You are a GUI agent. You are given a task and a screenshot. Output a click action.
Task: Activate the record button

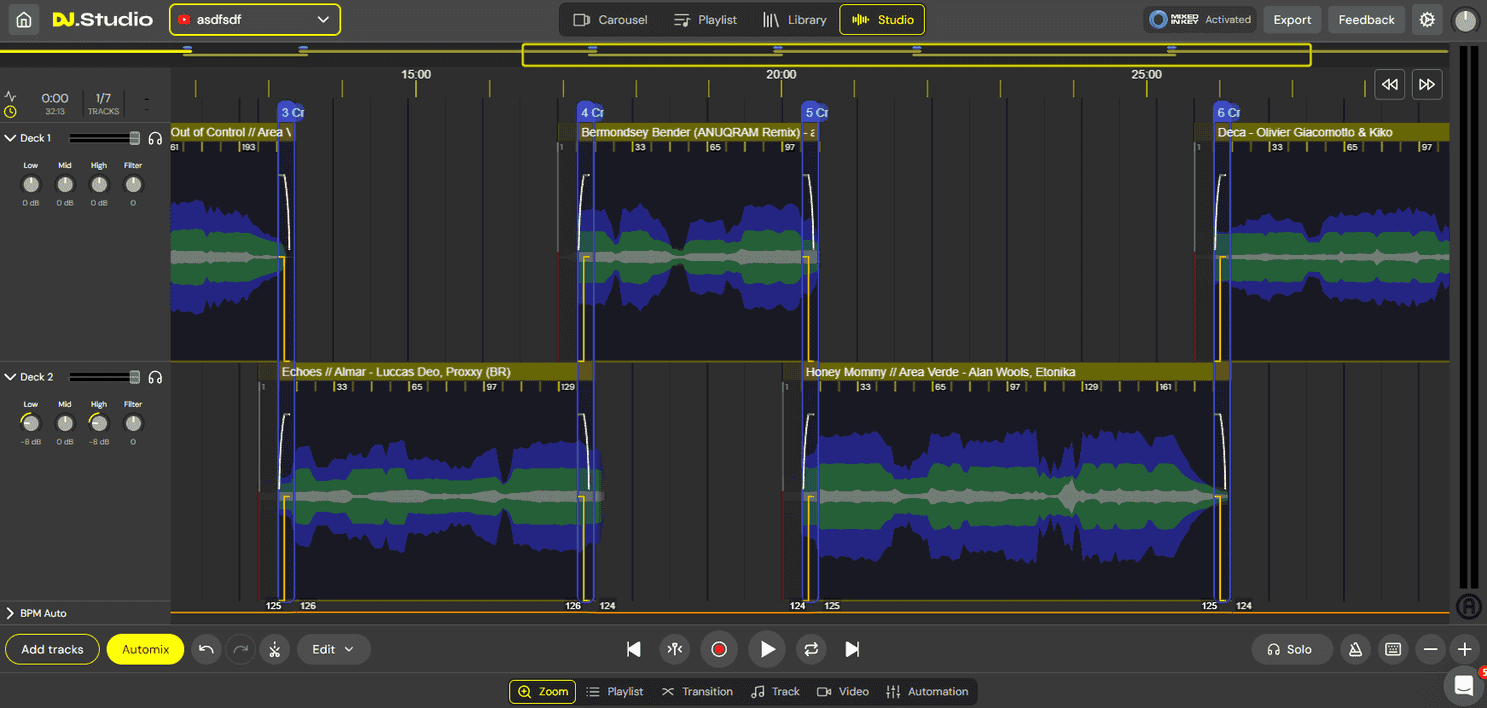point(719,649)
